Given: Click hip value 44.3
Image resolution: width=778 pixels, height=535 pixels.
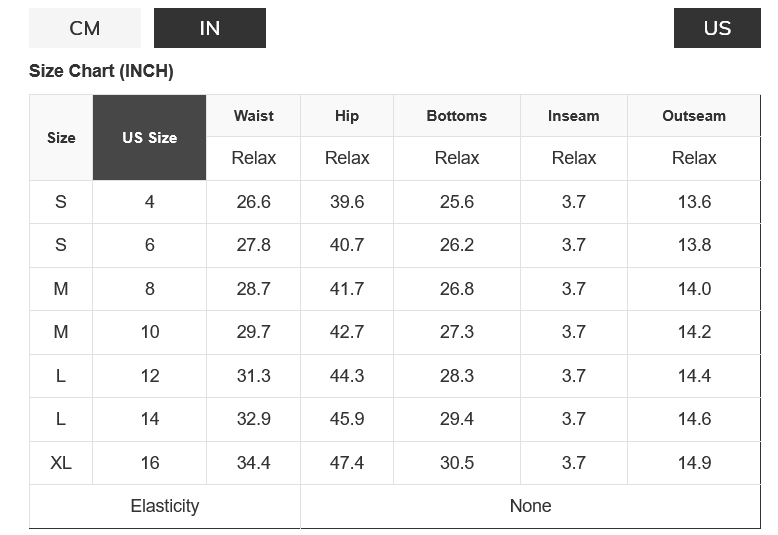Looking at the screenshot, I should coord(347,376).
